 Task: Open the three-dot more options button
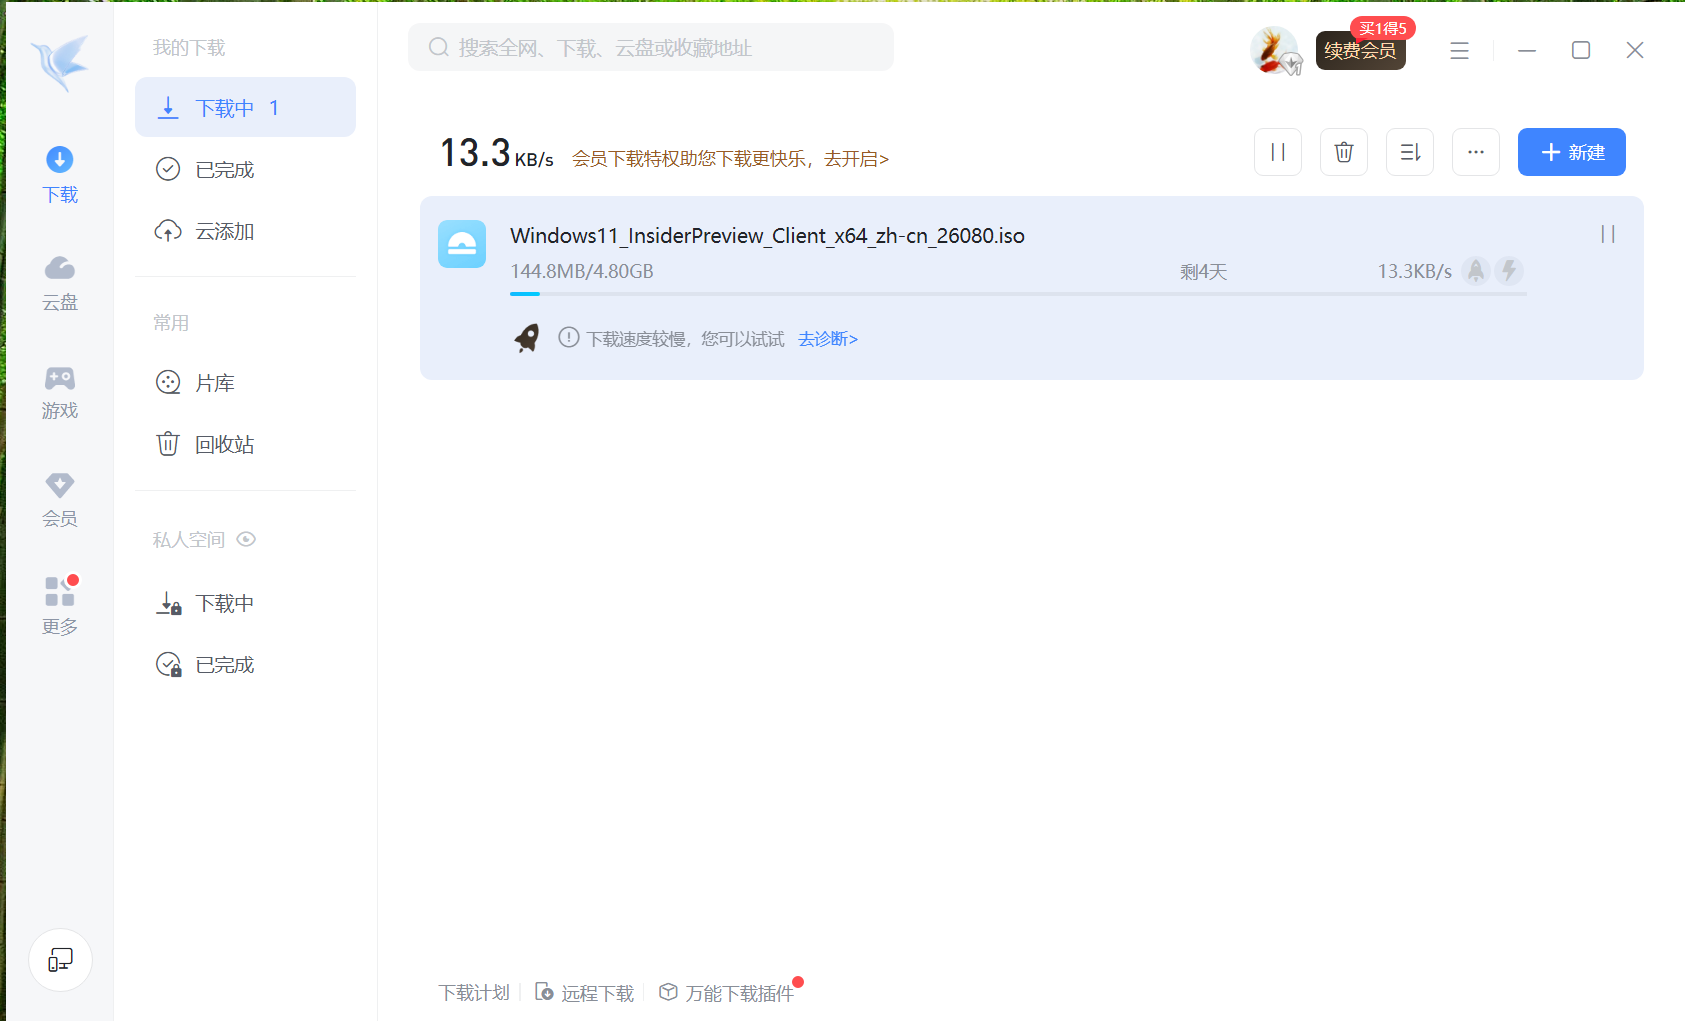[x=1475, y=152]
